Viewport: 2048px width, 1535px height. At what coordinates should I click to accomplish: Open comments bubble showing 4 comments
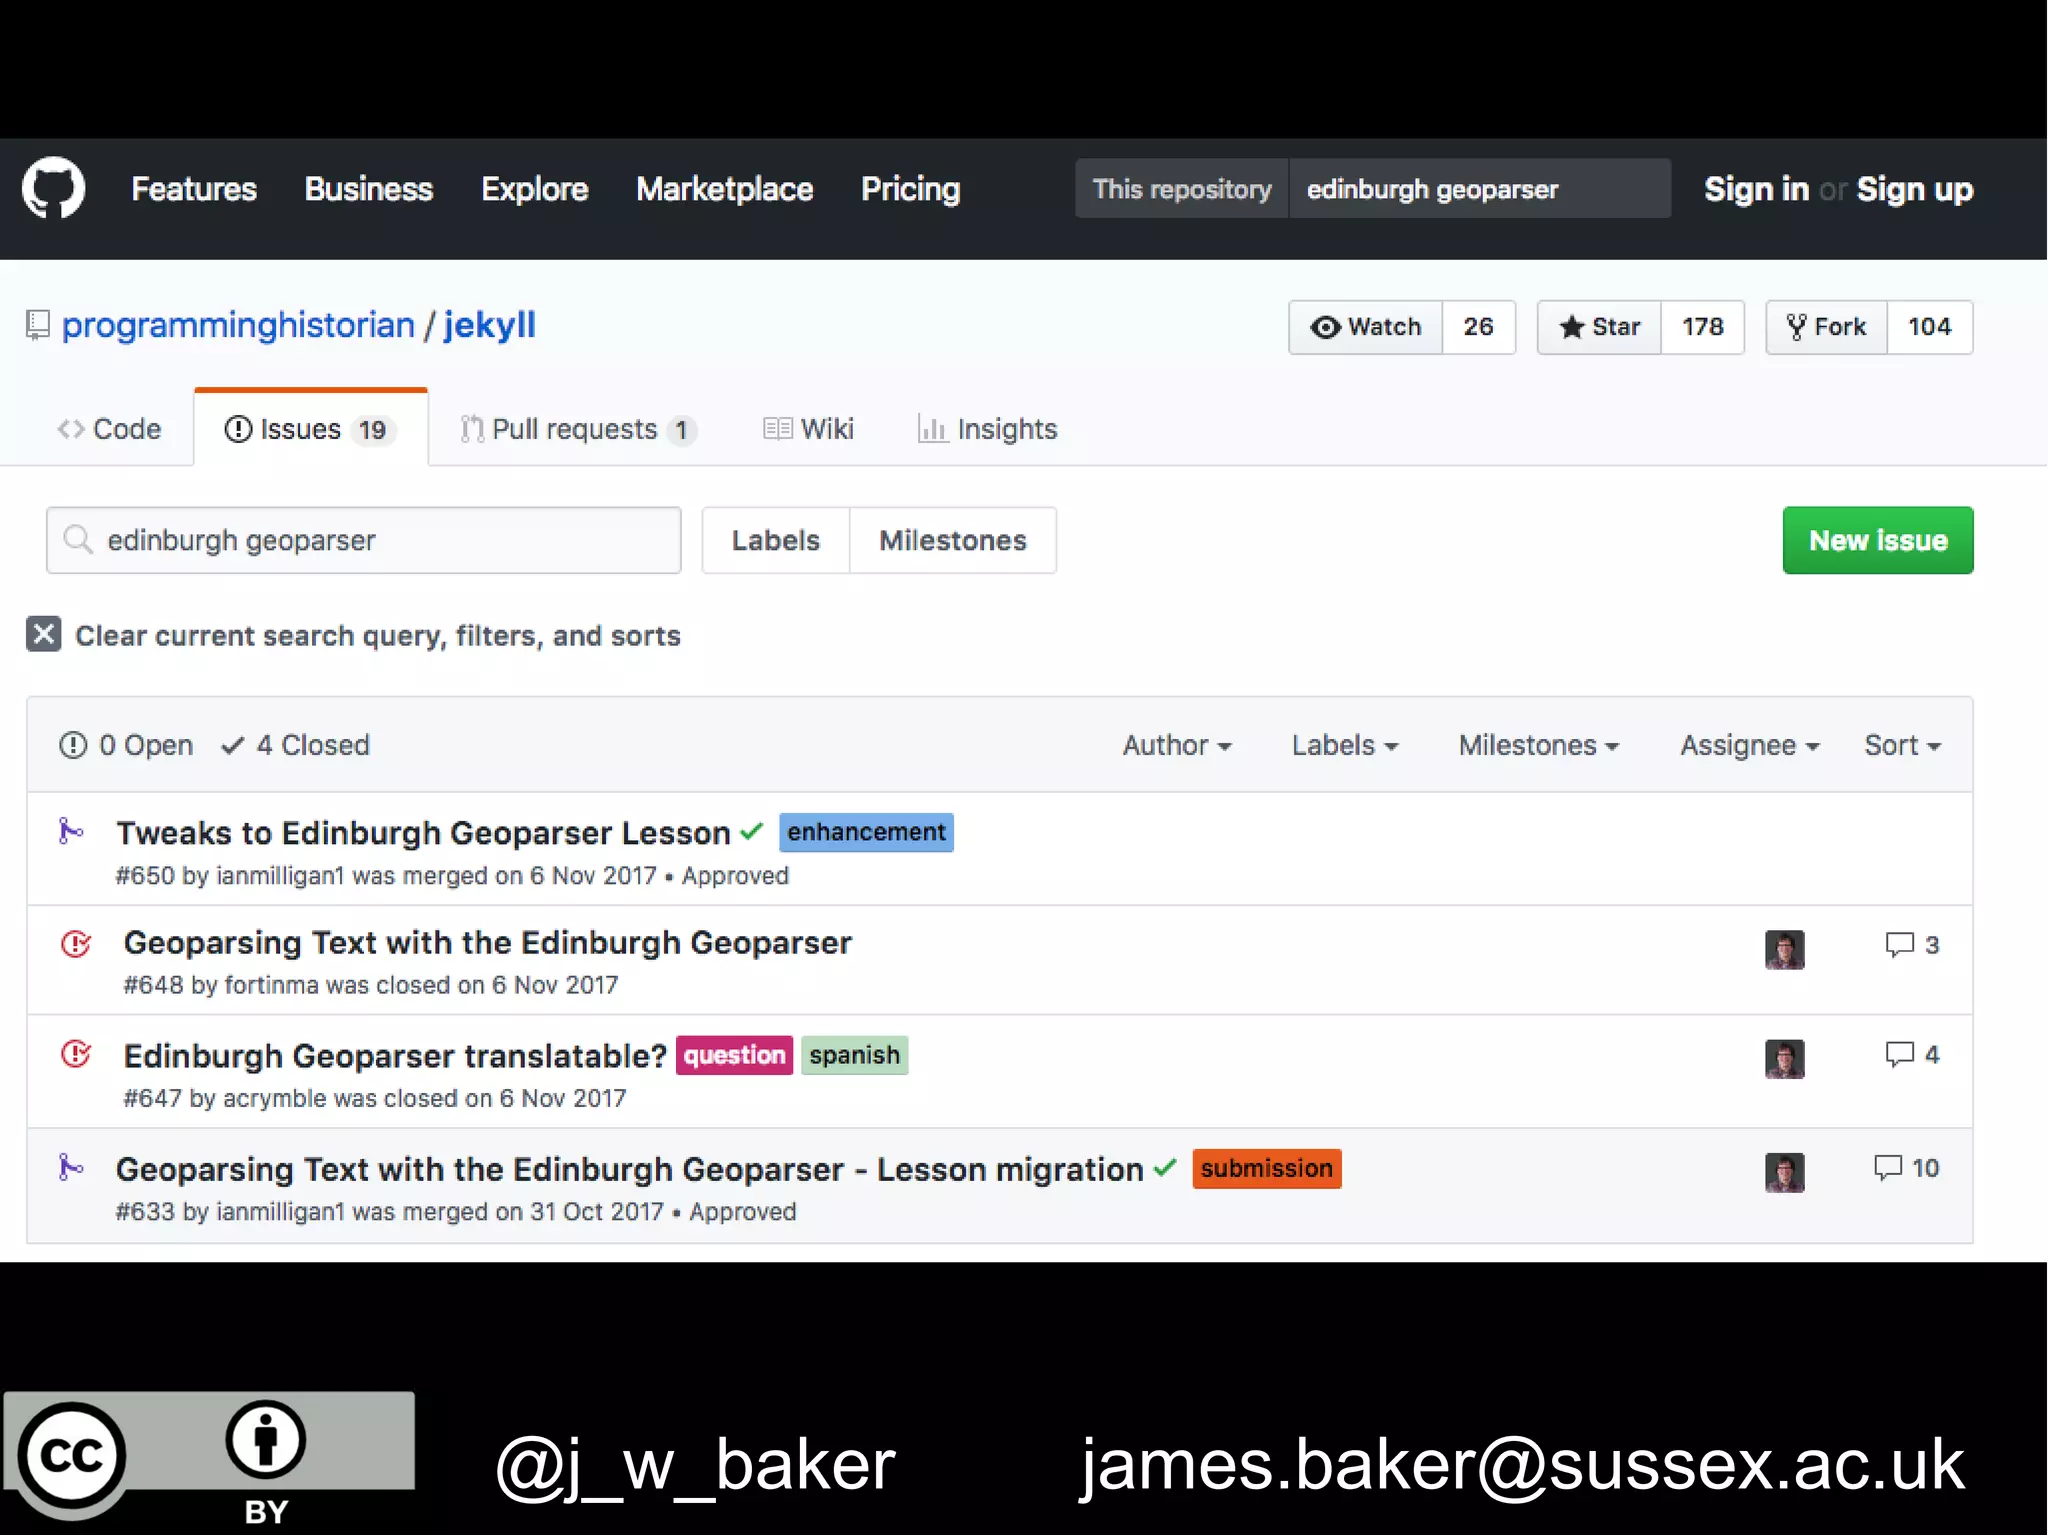point(1911,1054)
